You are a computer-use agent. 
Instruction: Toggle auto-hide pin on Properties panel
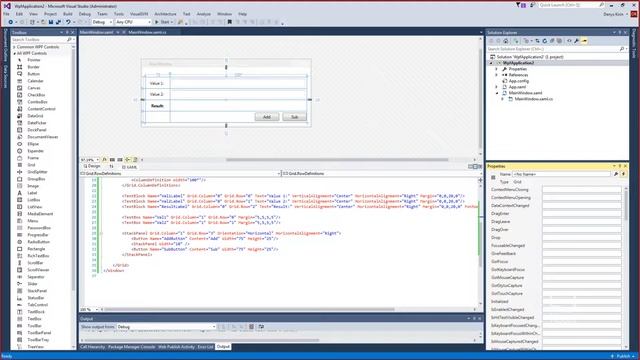point(620,166)
